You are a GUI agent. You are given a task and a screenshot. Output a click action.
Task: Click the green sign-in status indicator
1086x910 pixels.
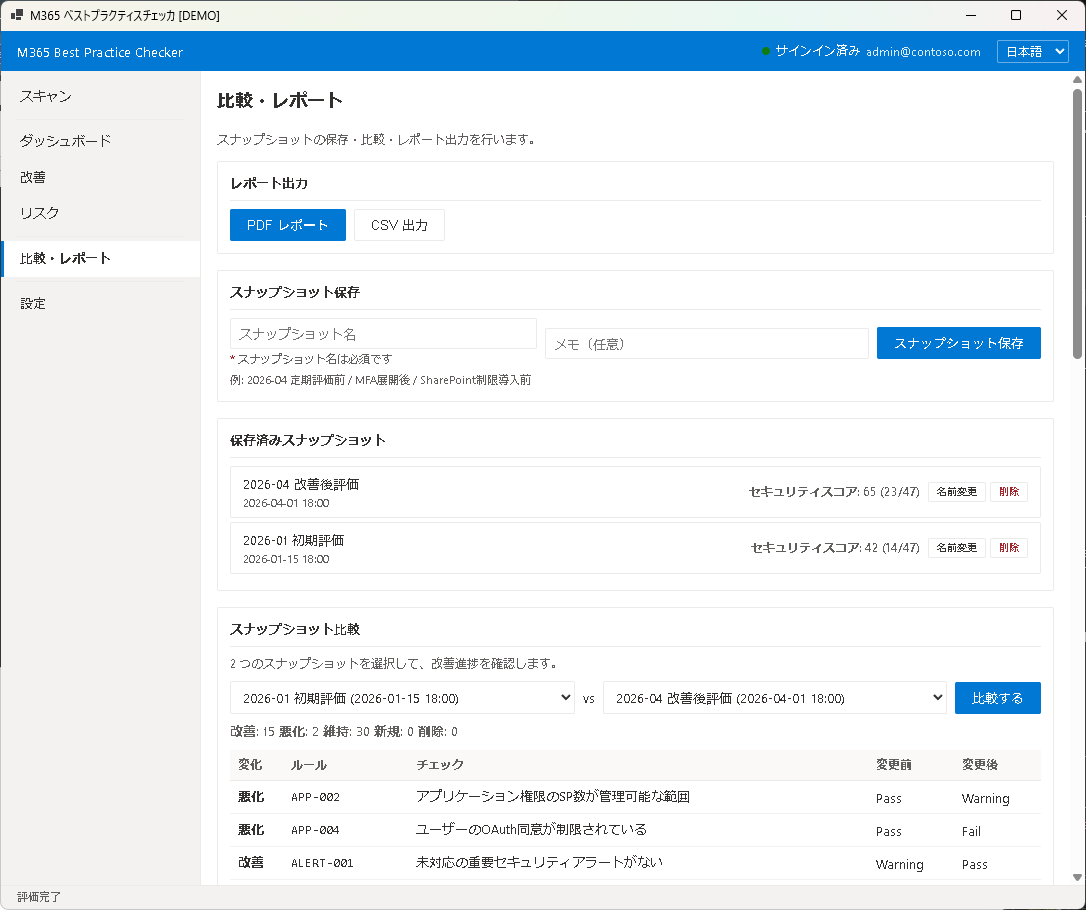click(766, 51)
